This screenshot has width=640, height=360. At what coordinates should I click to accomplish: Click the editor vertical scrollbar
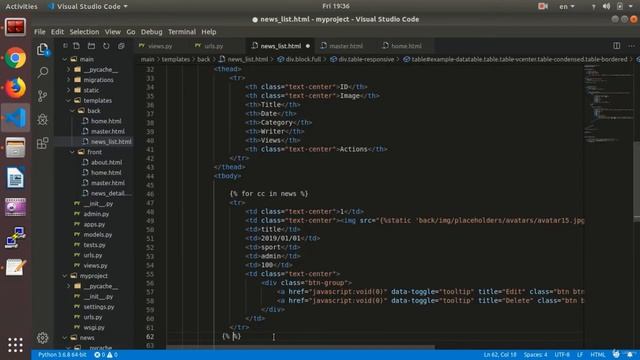[637, 181]
